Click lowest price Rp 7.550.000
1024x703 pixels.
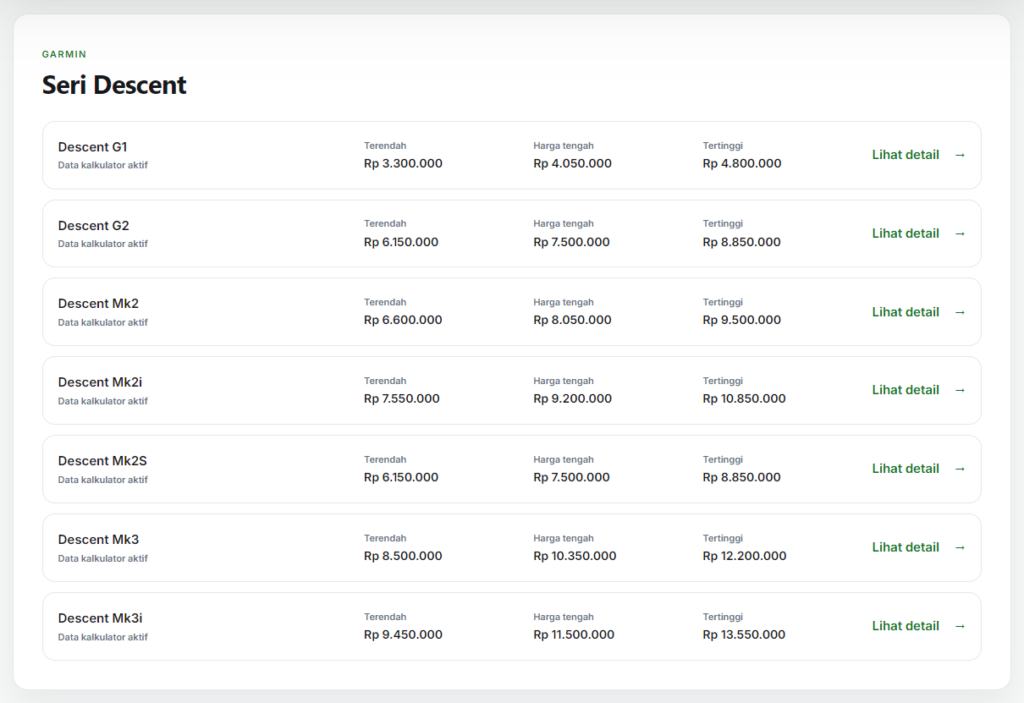coord(402,399)
